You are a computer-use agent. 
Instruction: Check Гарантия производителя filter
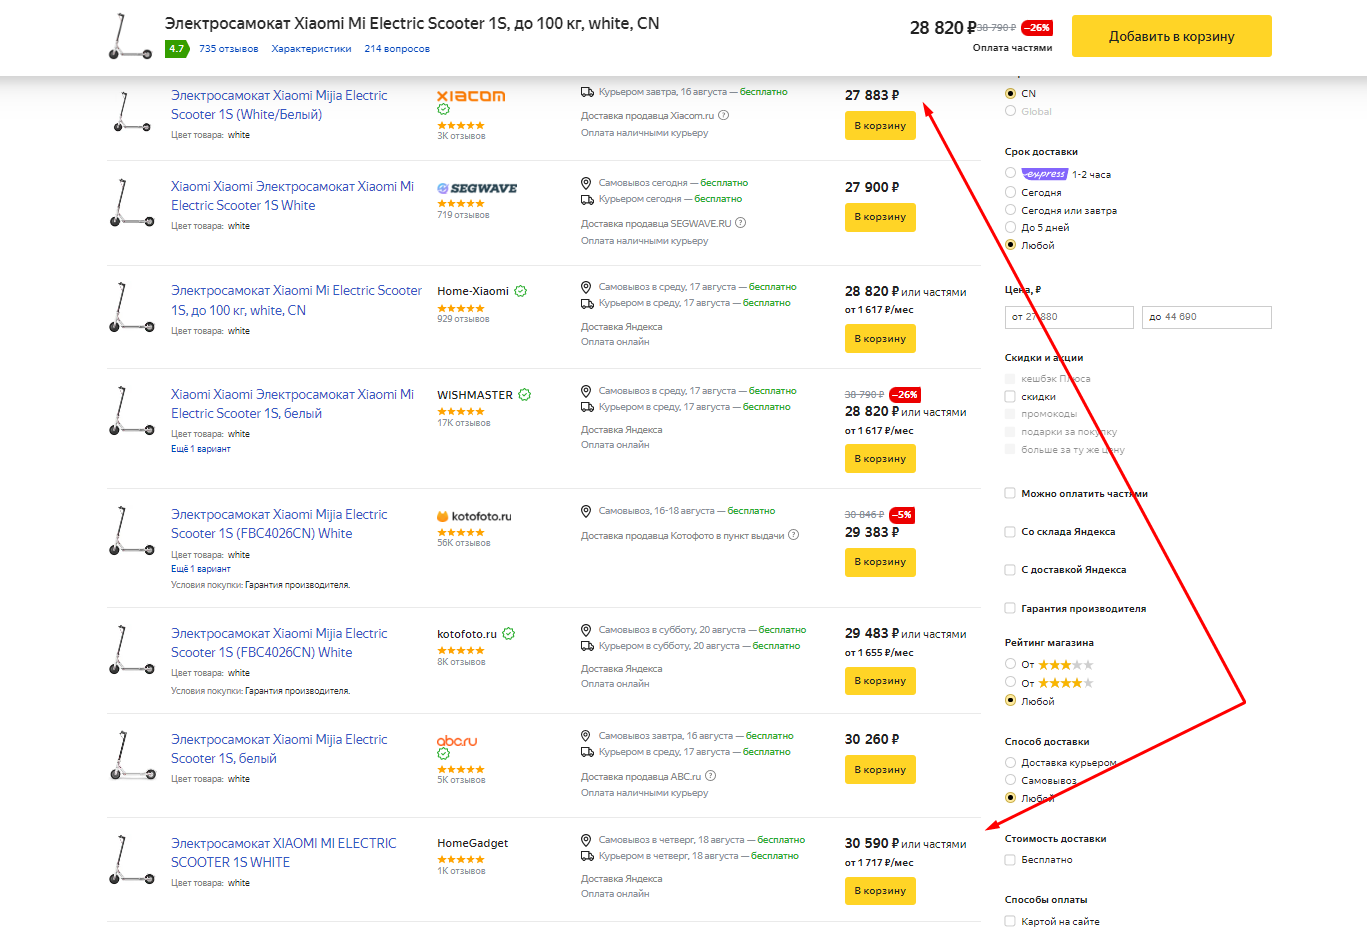click(x=1010, y=608)
